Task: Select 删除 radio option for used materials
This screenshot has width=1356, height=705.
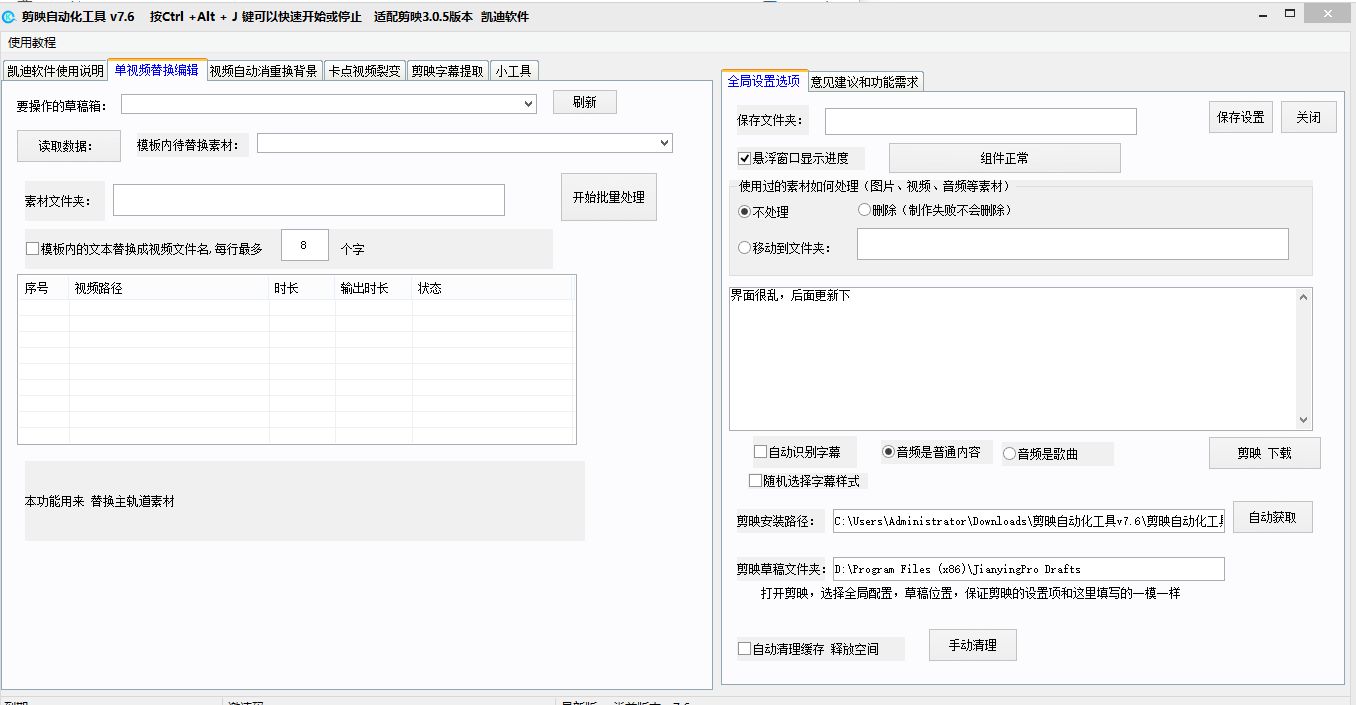Action: click(x=865, y=210)
